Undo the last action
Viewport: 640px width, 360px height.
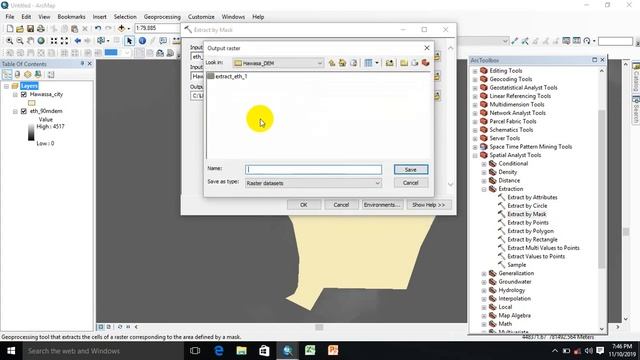point(98,29)
